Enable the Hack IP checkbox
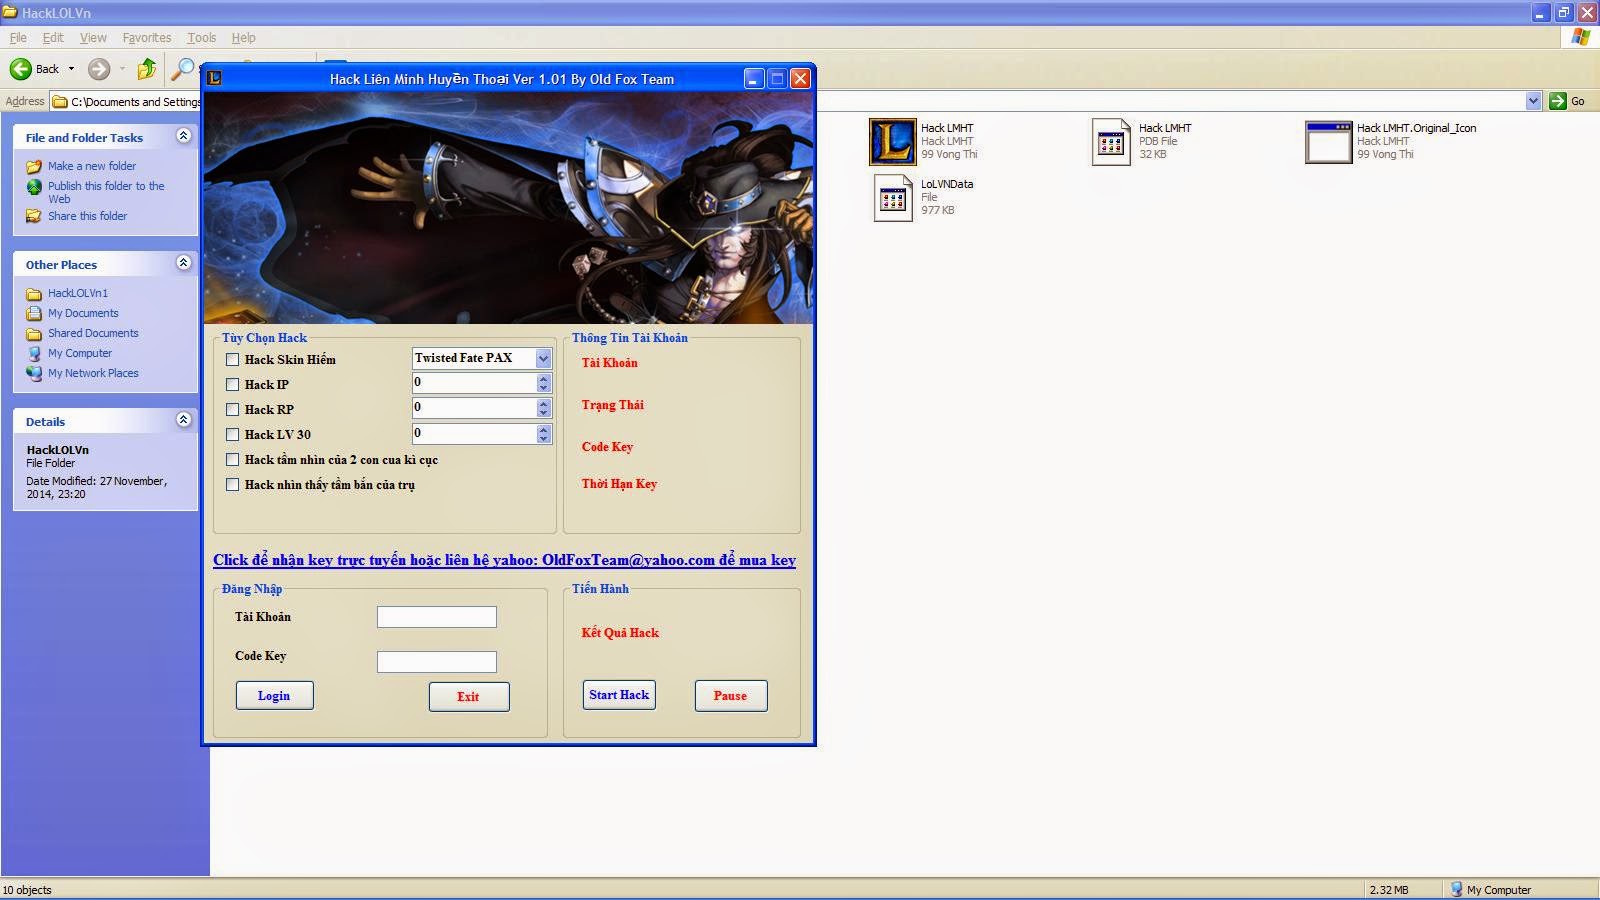The width and height of the screenshot is (1600, 900). [232, 385]
